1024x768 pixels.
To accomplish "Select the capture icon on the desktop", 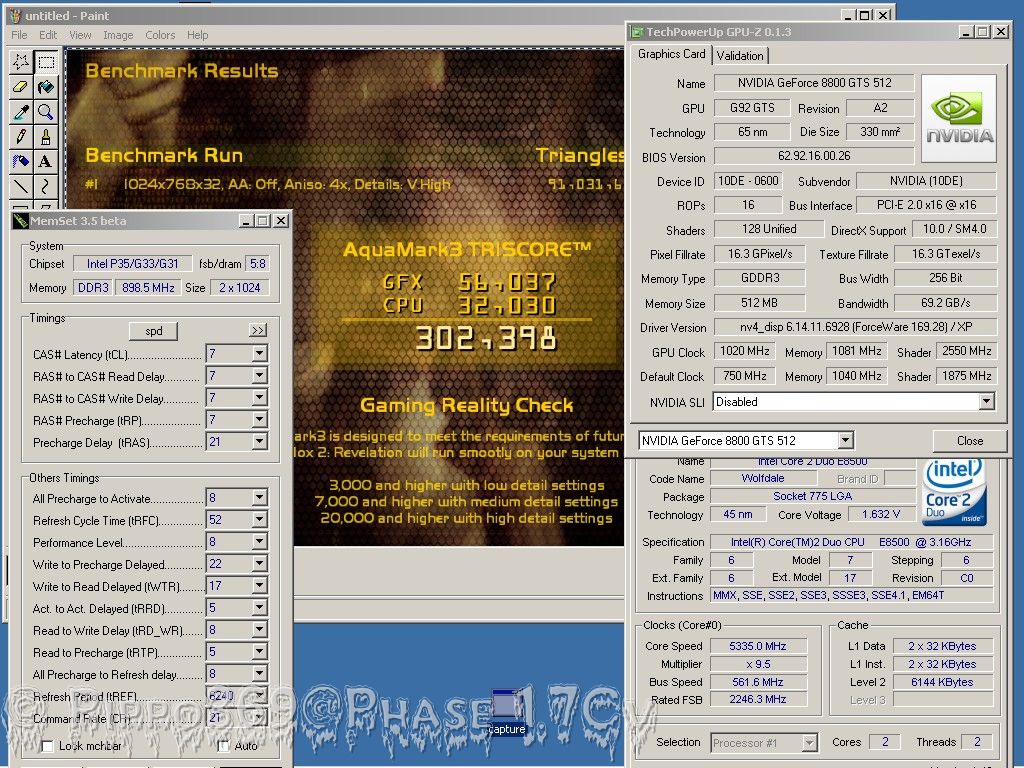I will pyautogui.click(x=507, y=712).
